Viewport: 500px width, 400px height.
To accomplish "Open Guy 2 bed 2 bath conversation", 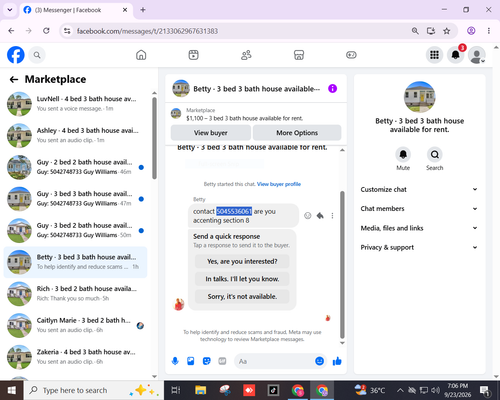I will click(x=75, y=167).
